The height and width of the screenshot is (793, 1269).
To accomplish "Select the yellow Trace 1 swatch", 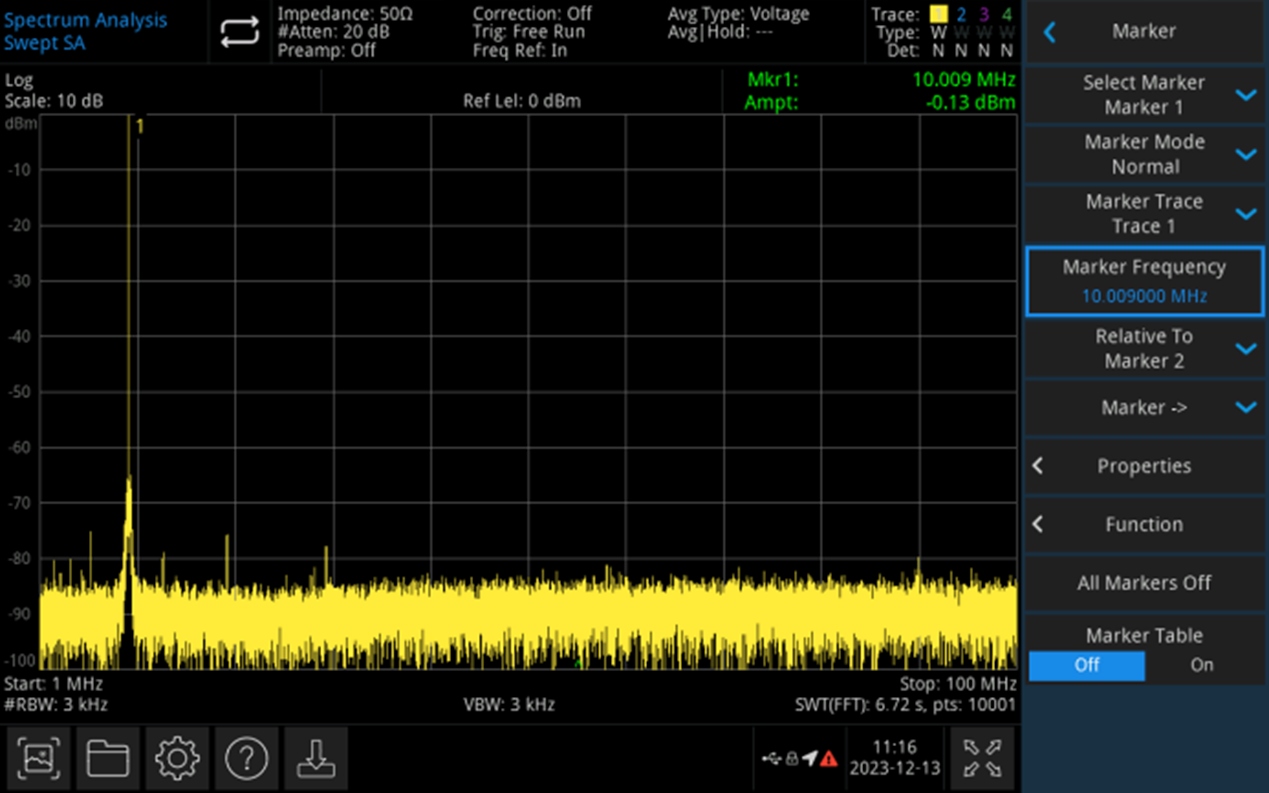I will (x=937, y=14).
